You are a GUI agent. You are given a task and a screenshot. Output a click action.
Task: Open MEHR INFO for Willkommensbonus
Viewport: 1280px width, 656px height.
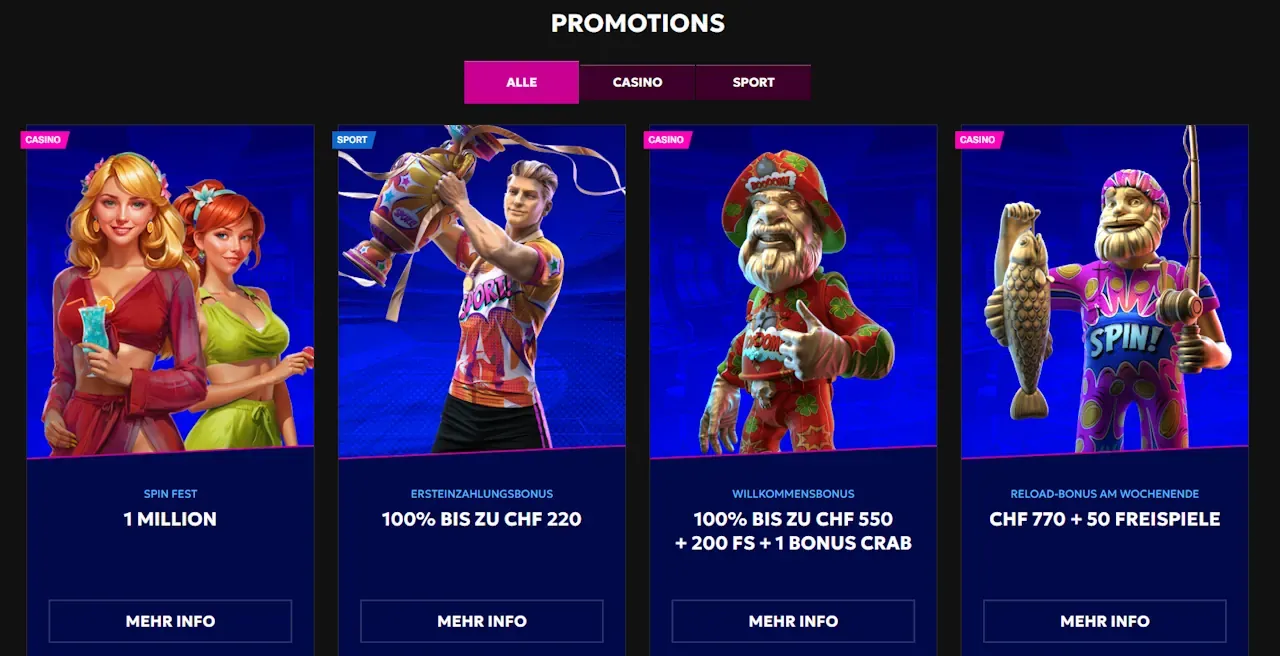click(x=793, y=621)
